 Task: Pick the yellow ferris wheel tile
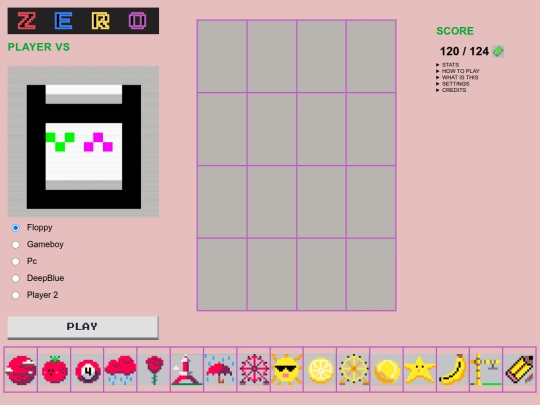[x=353, y=370]
